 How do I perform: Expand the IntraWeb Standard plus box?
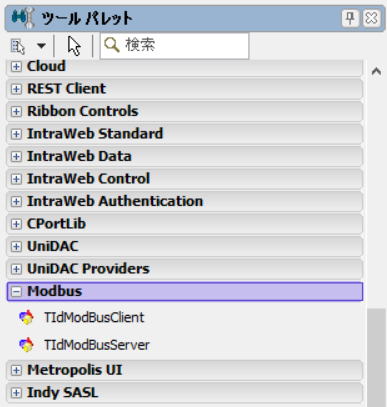click(16, 134)
